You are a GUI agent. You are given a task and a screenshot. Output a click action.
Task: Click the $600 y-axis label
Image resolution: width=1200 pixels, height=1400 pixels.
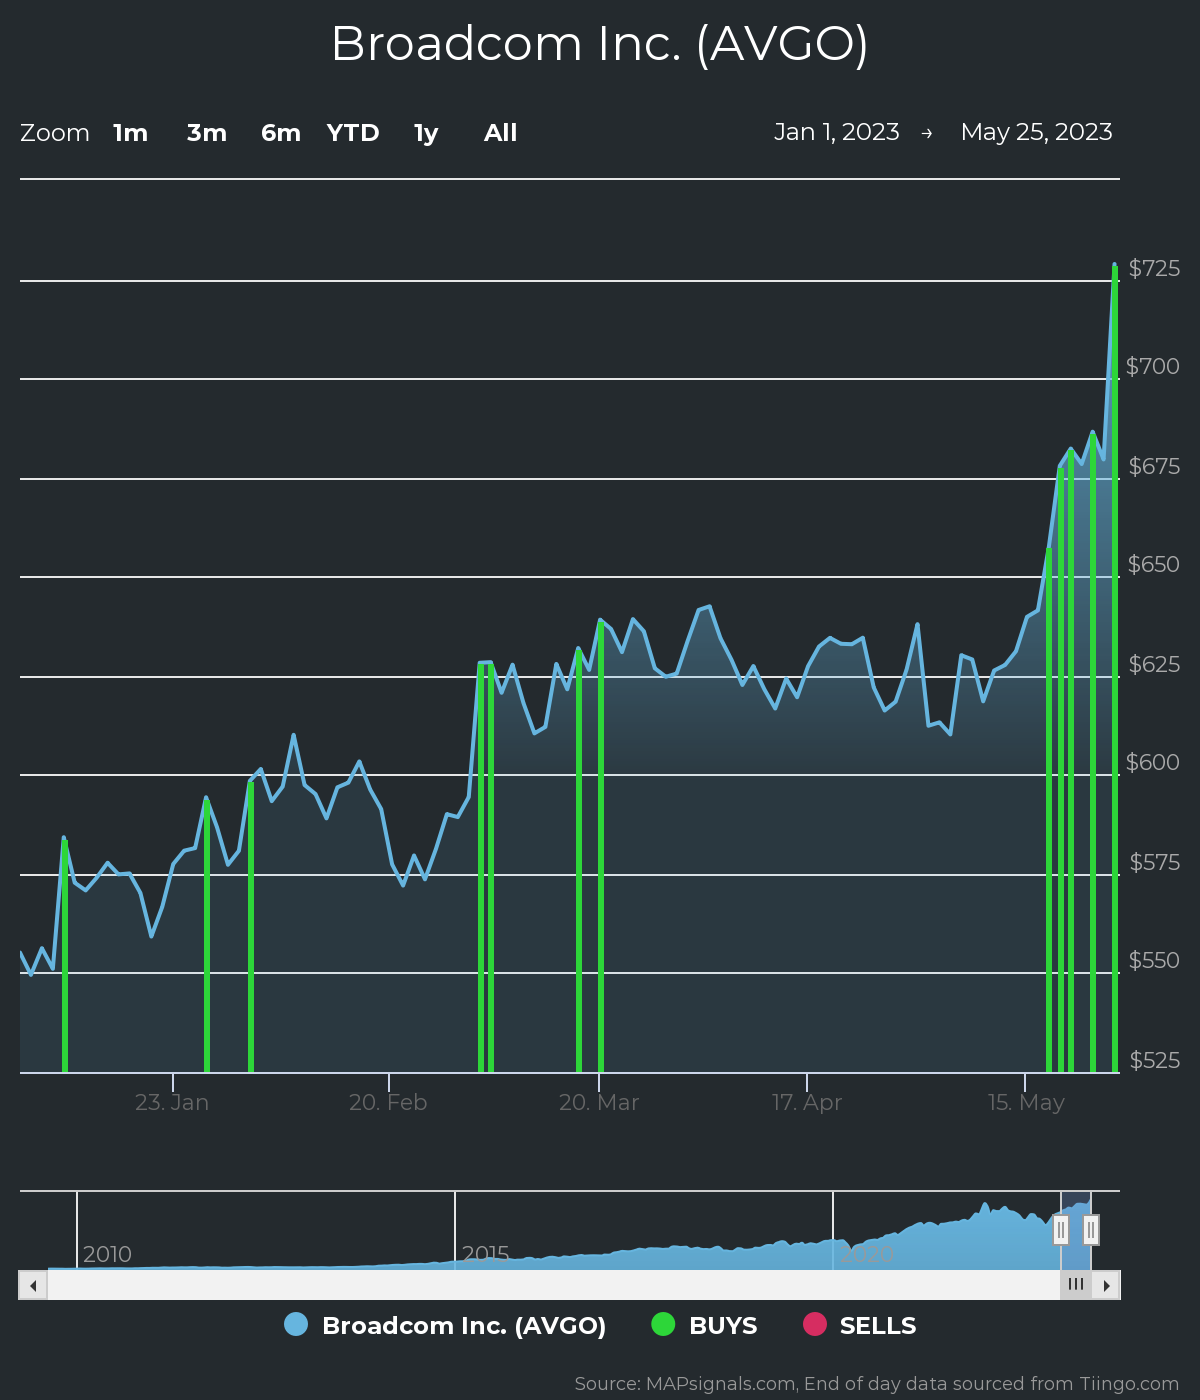tap(1153, 762)
